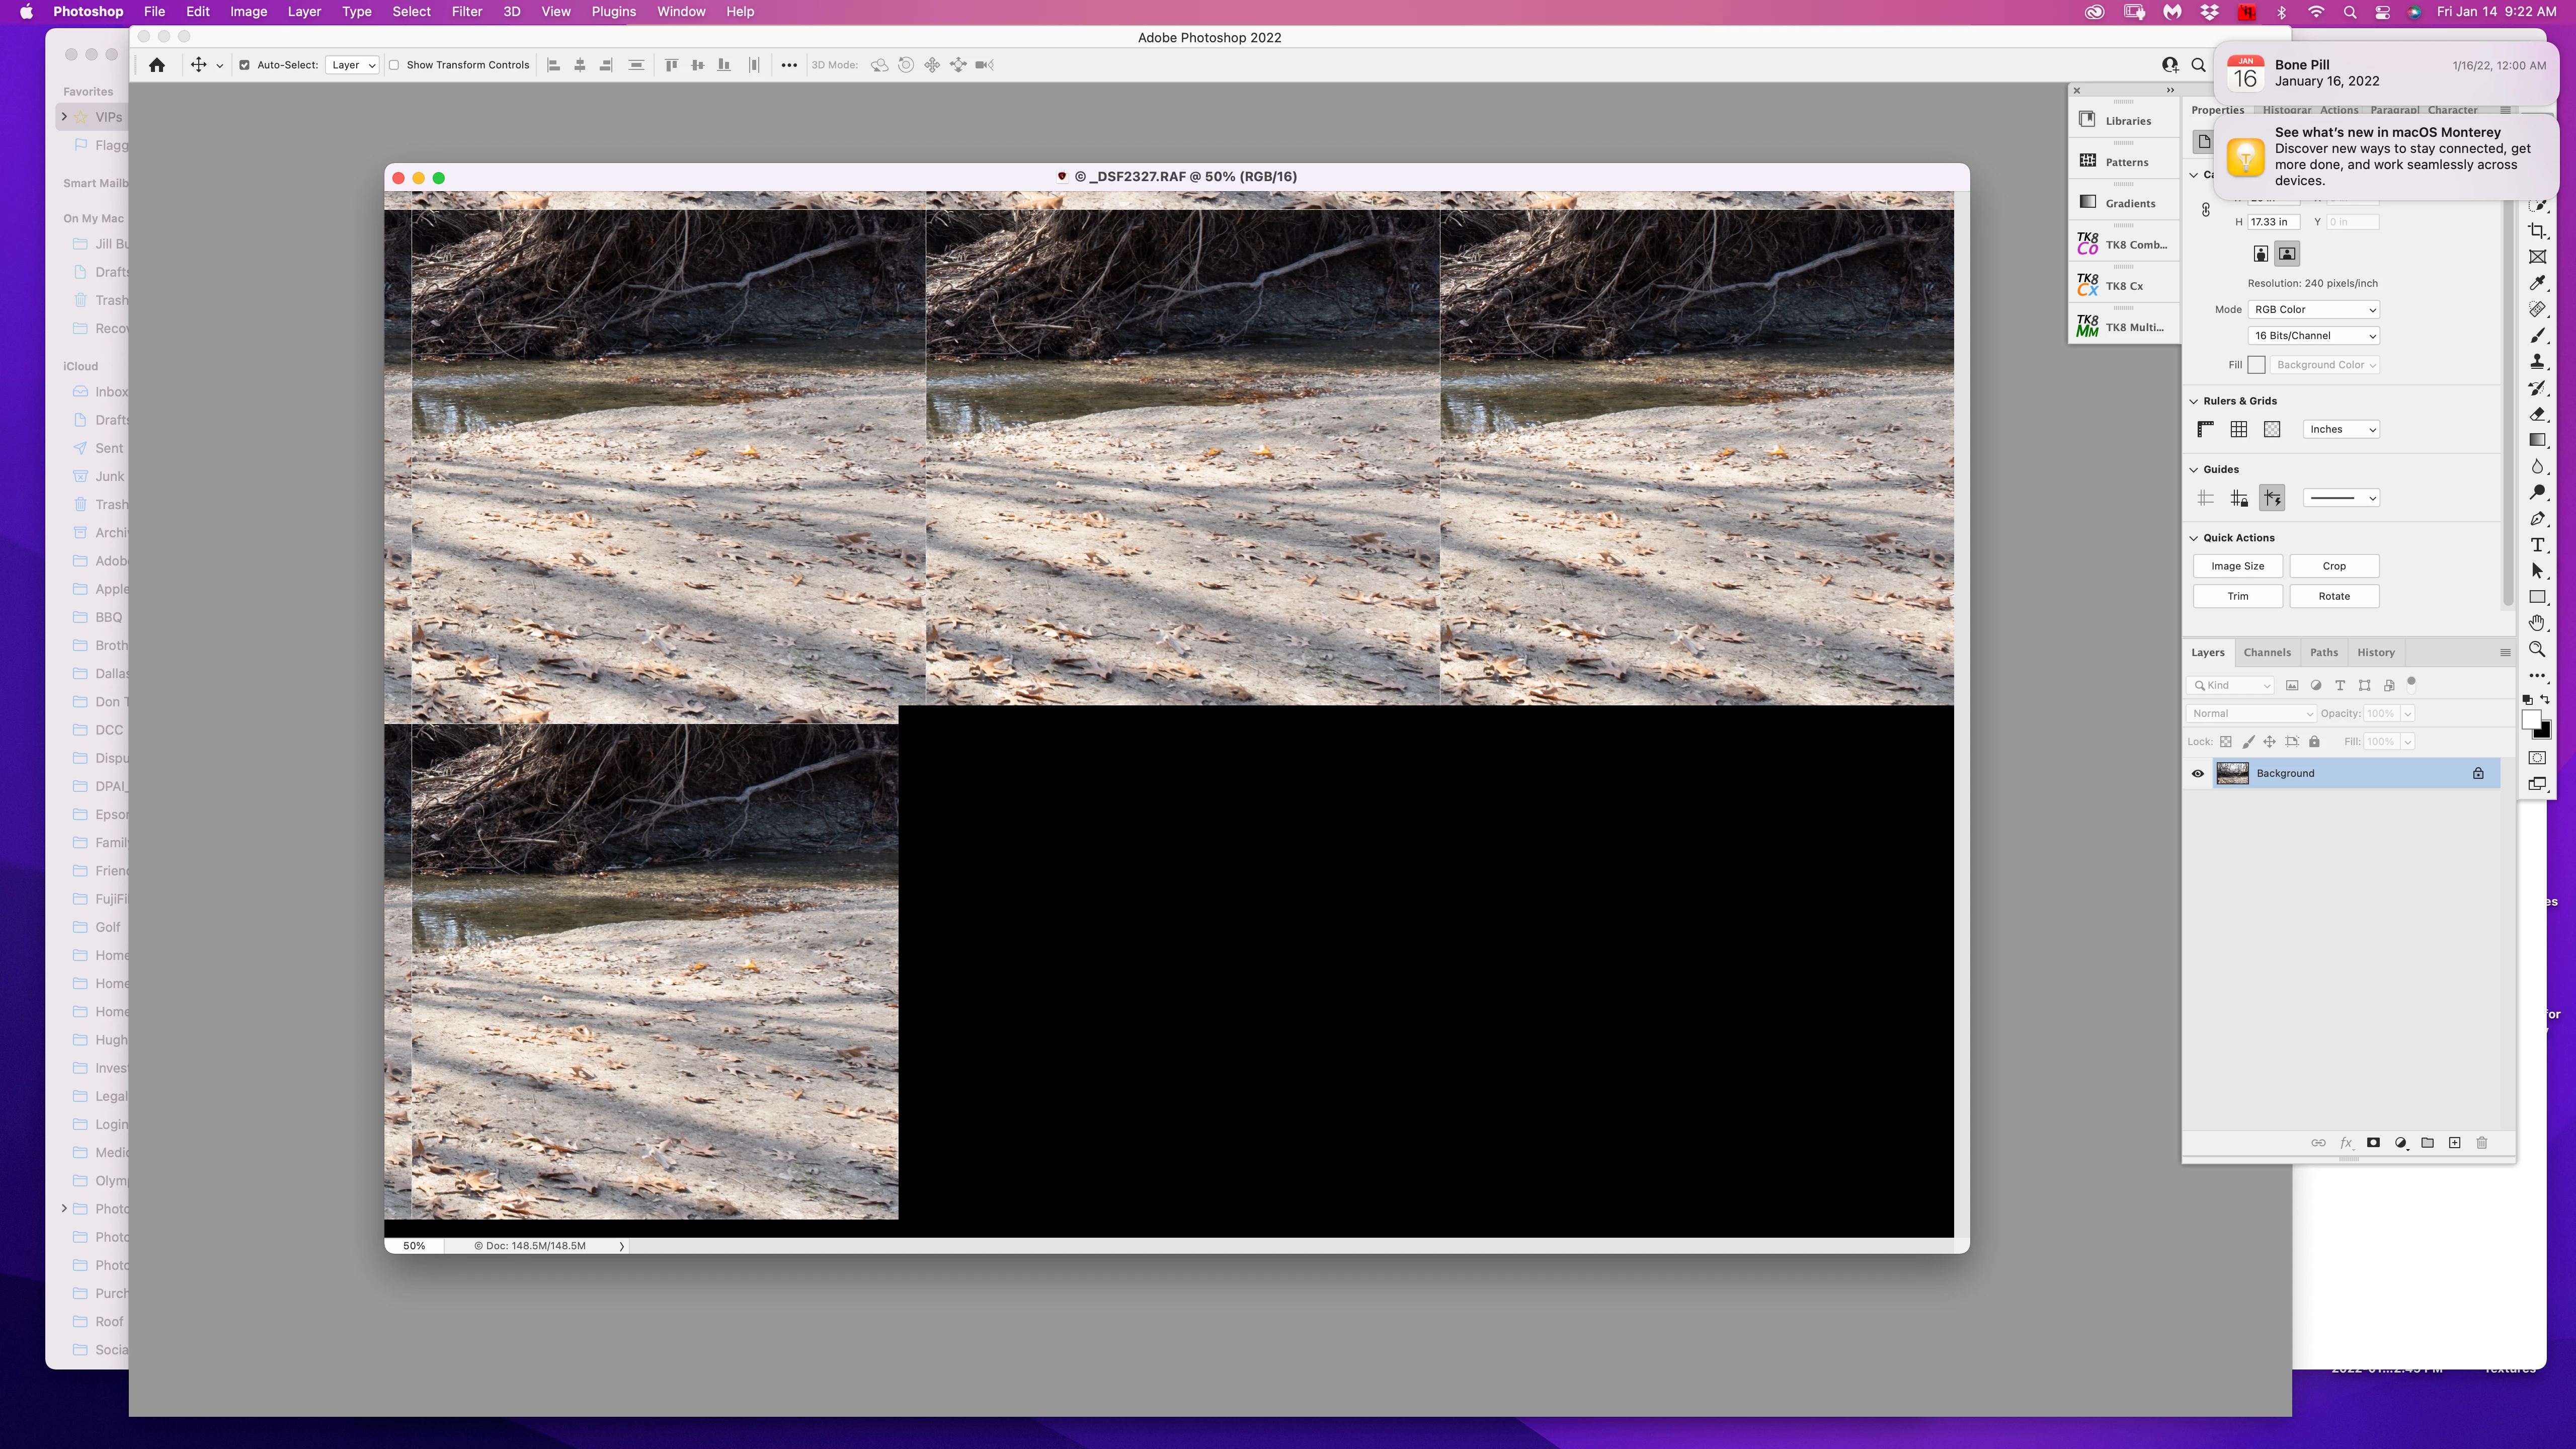Click the Rotate quick action button
The height and width of the screenshot is (1449, 2576).
pyautogui.click(x=2334, y=596)
